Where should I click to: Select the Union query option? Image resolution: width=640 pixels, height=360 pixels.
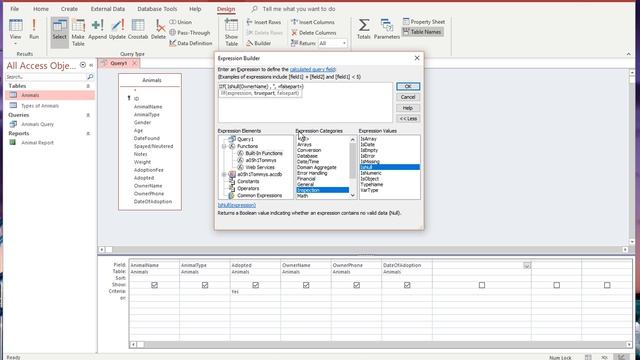click(x=180, y=22)
